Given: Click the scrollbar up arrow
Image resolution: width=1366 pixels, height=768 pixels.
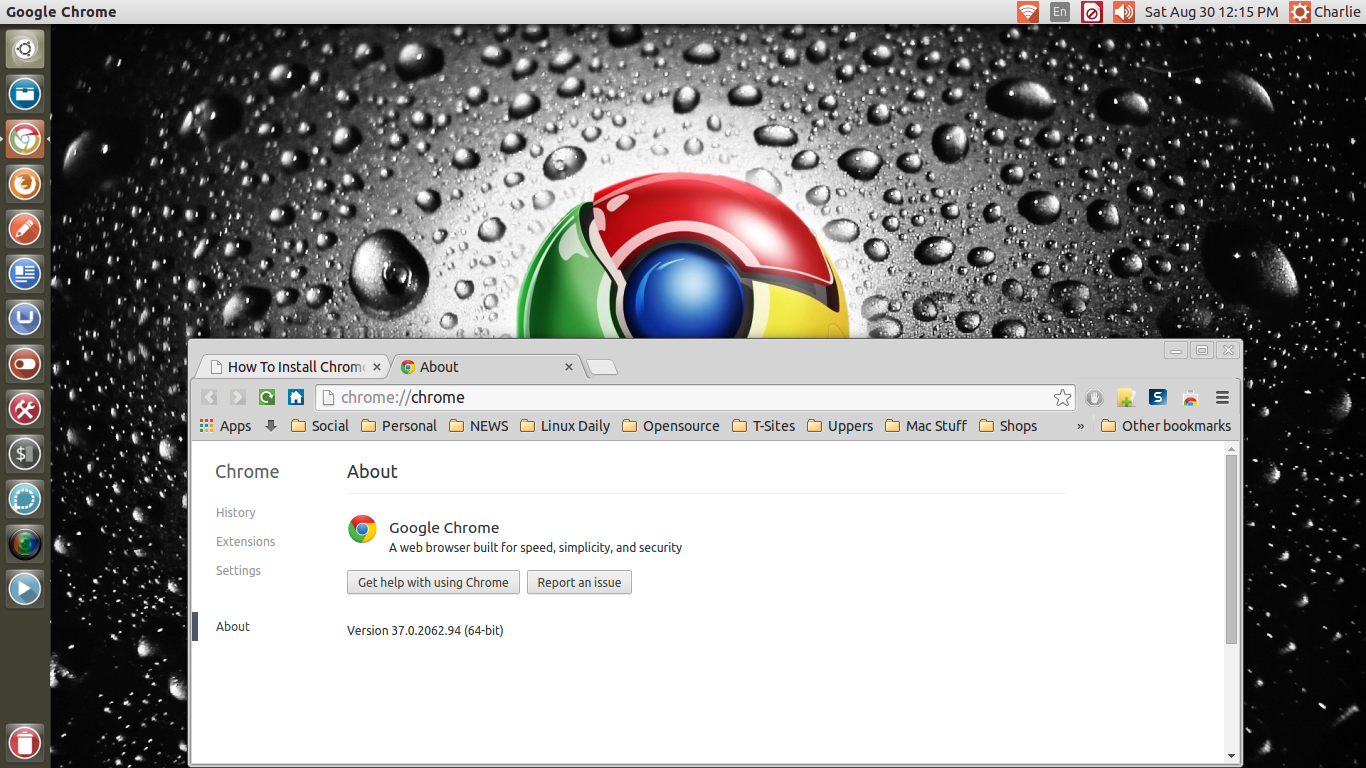Looking at the screenshot, I should click(1231, 449).
